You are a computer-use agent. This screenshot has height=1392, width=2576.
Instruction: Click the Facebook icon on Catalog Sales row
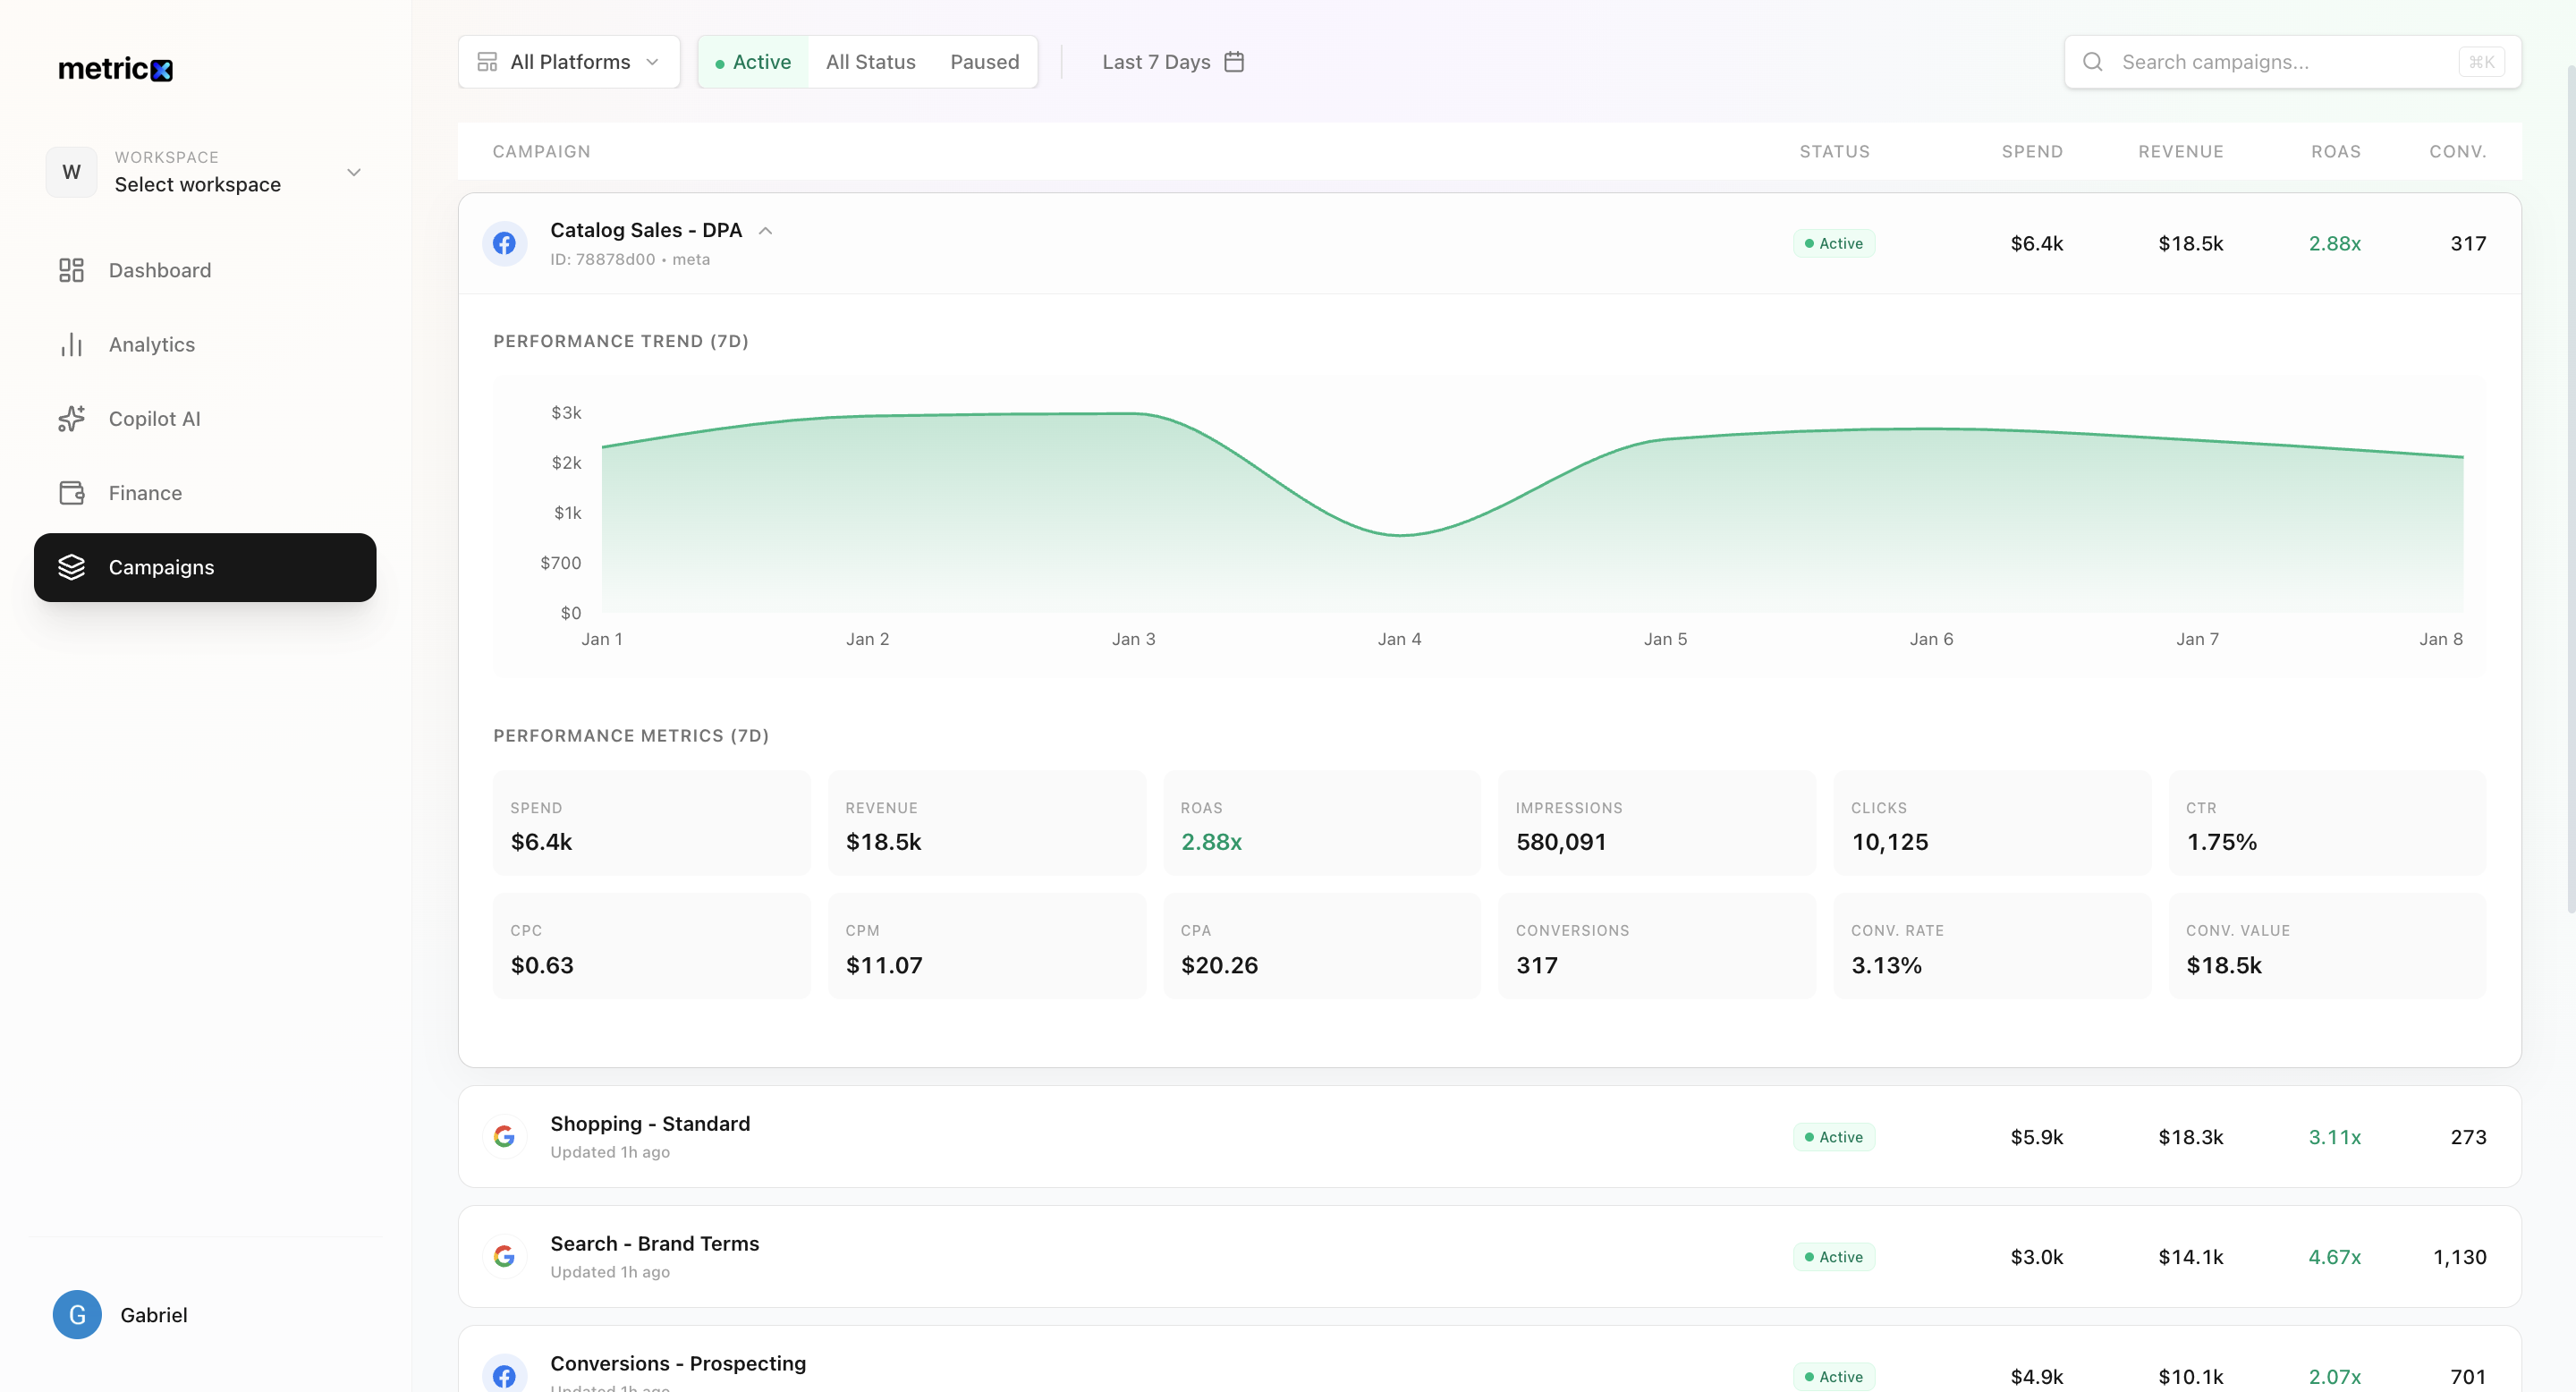(x=505, y=243)
